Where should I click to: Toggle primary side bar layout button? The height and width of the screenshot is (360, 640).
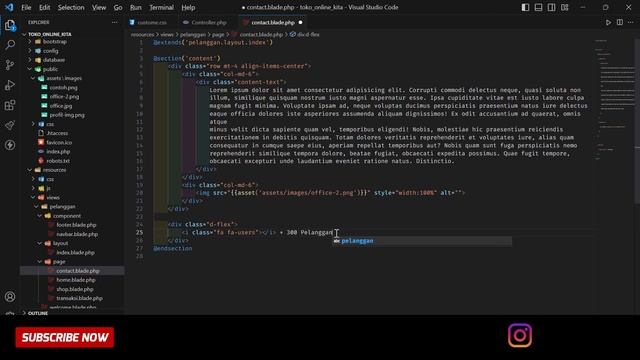(525, 7)
